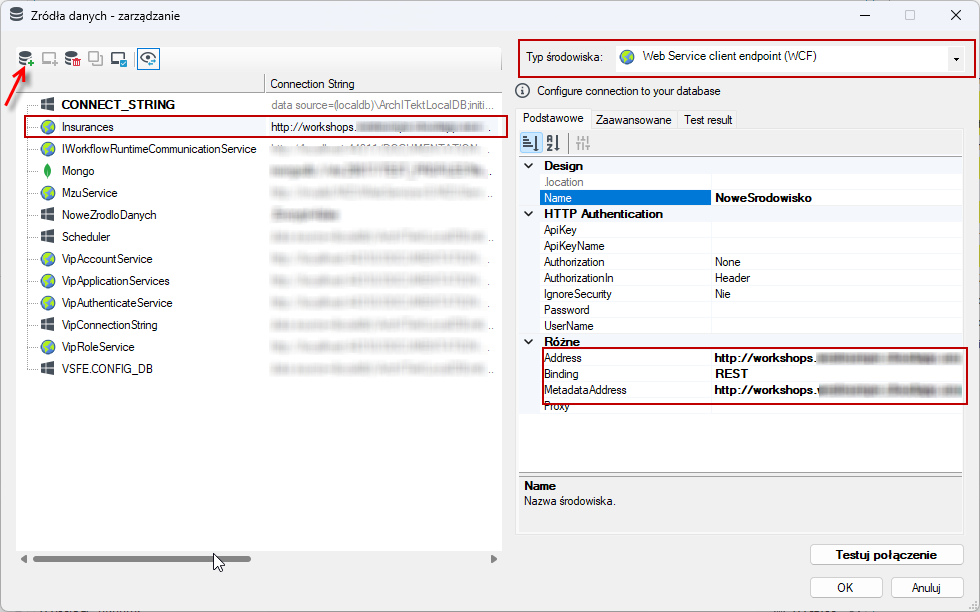
Task: Collapse the Różne property category
Action: [529, 342]
